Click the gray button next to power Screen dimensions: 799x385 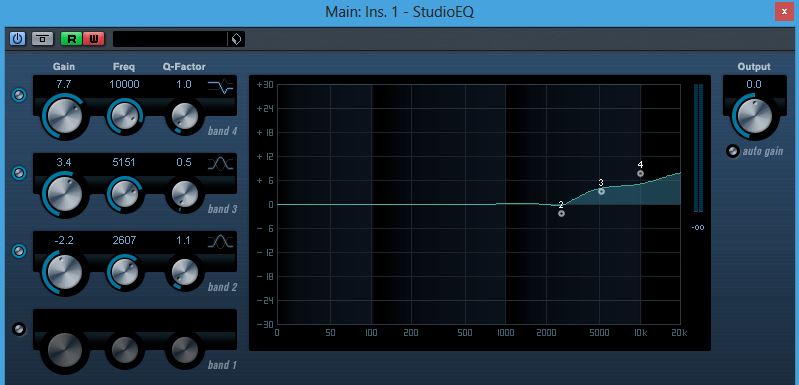[43, 39]
